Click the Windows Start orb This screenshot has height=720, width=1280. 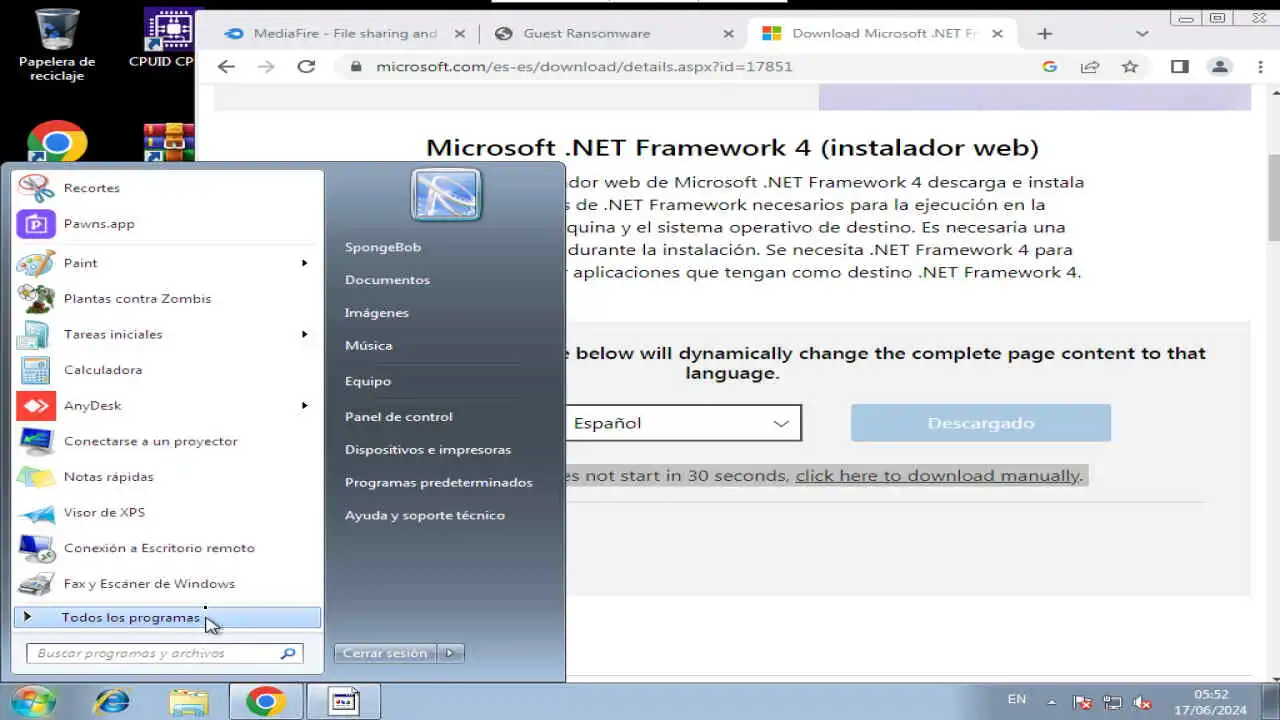33,701
